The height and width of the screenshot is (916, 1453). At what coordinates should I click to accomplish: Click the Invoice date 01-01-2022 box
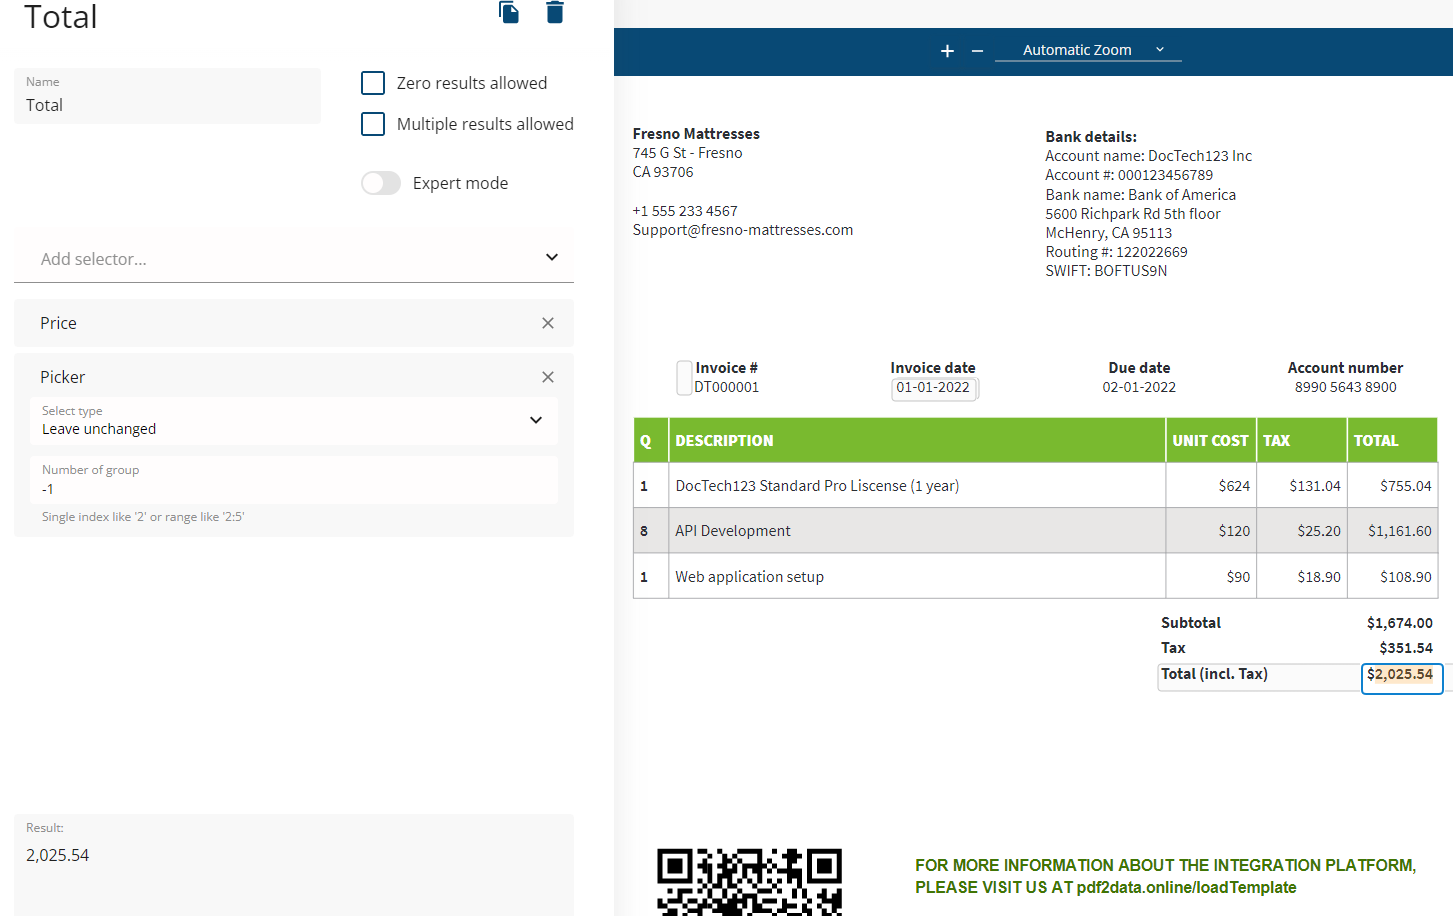tap(933, 388)
